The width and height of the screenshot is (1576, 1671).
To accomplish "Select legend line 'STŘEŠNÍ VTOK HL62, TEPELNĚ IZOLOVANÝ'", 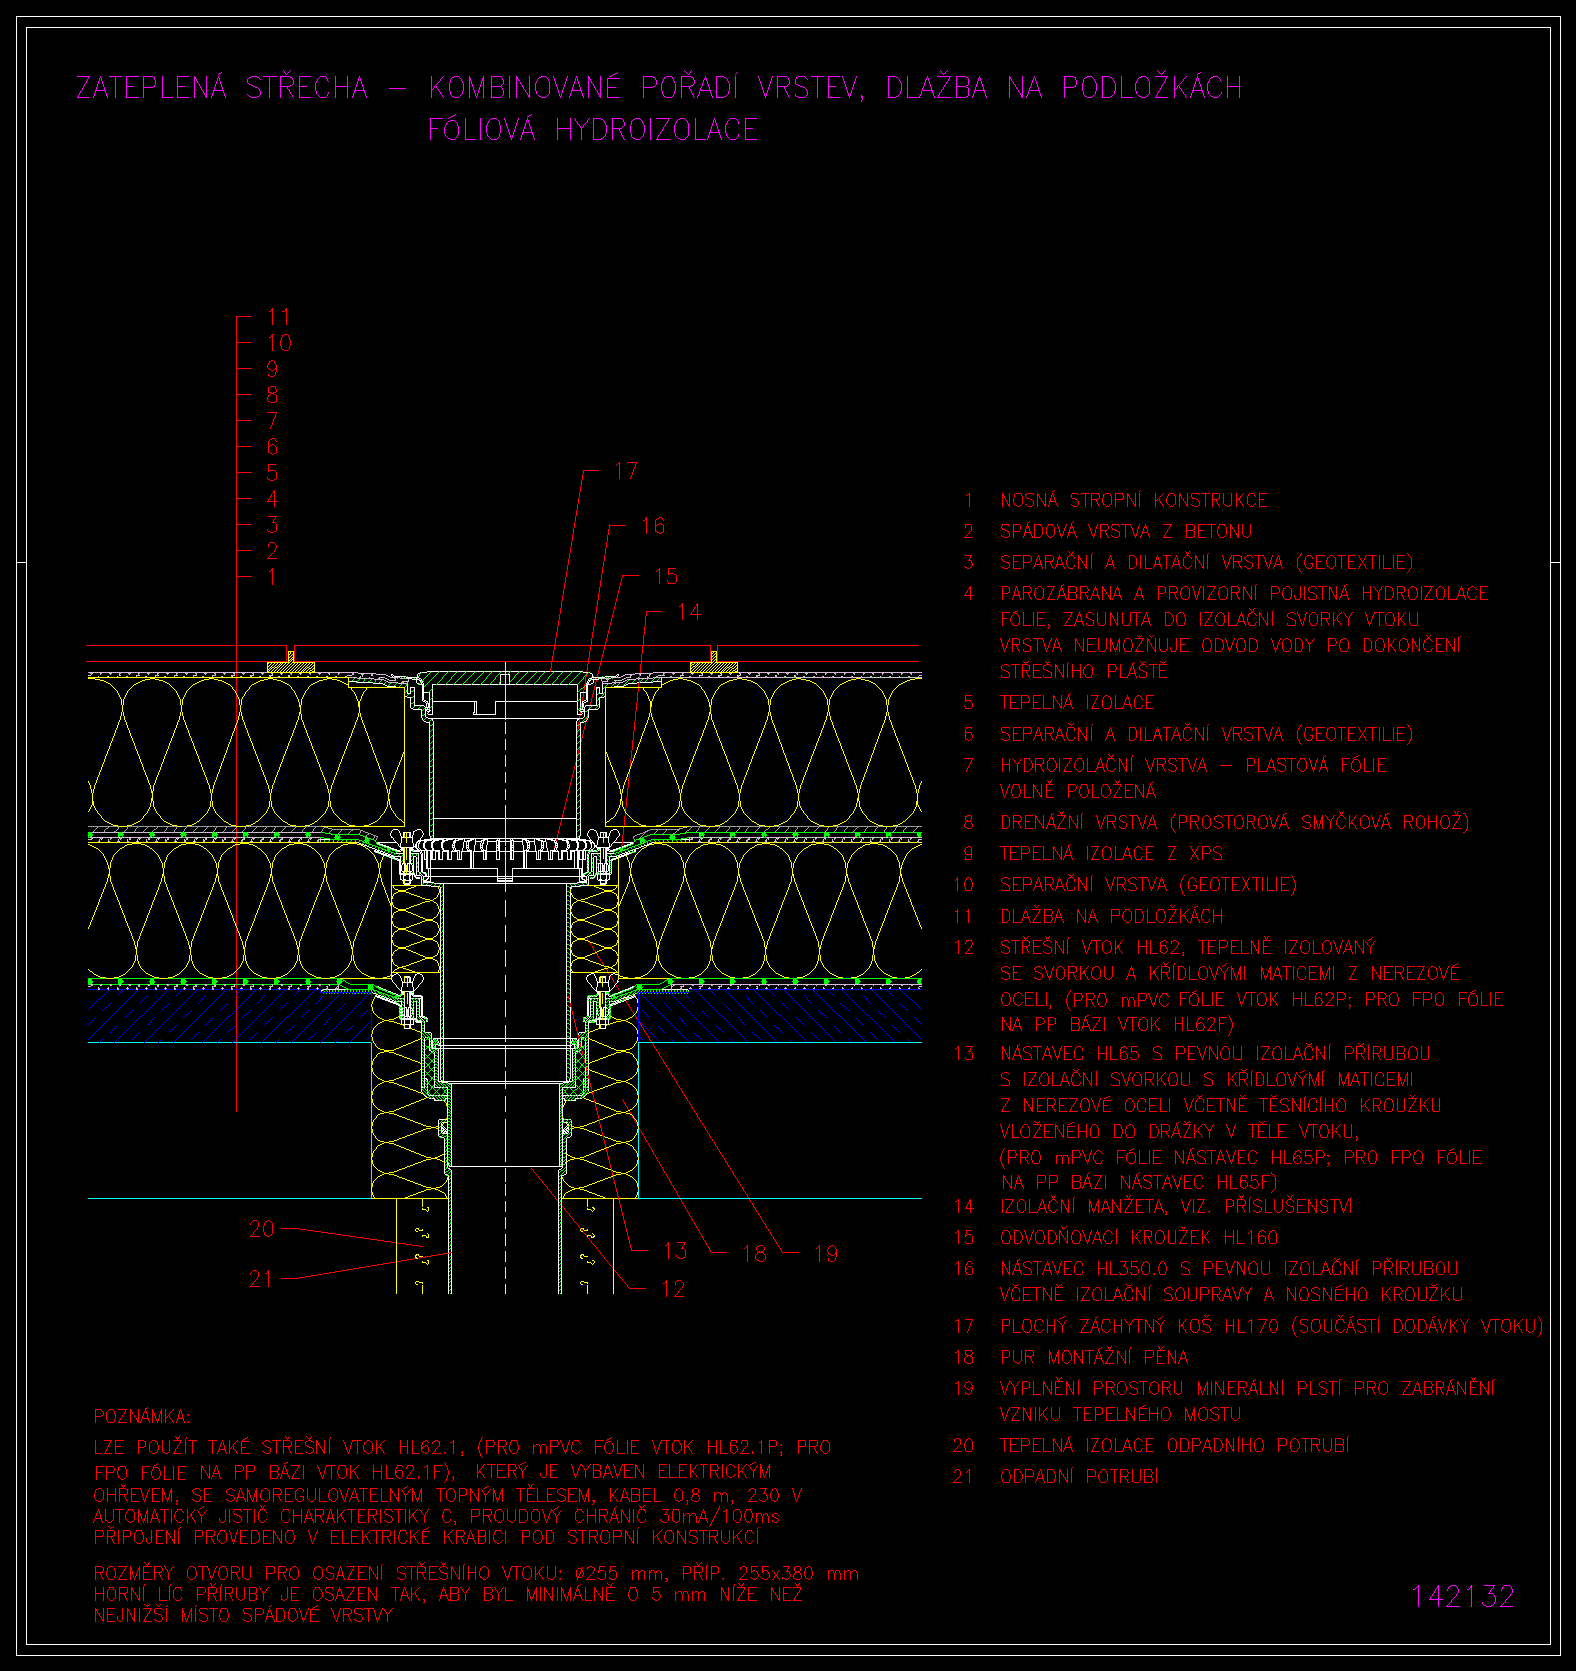I will pyautogui.click(x=1188, y=947).
